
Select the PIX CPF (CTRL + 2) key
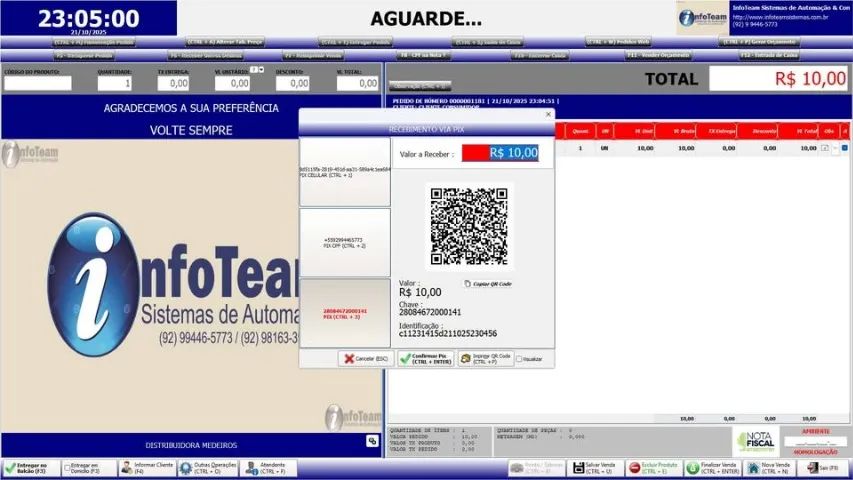345,243
